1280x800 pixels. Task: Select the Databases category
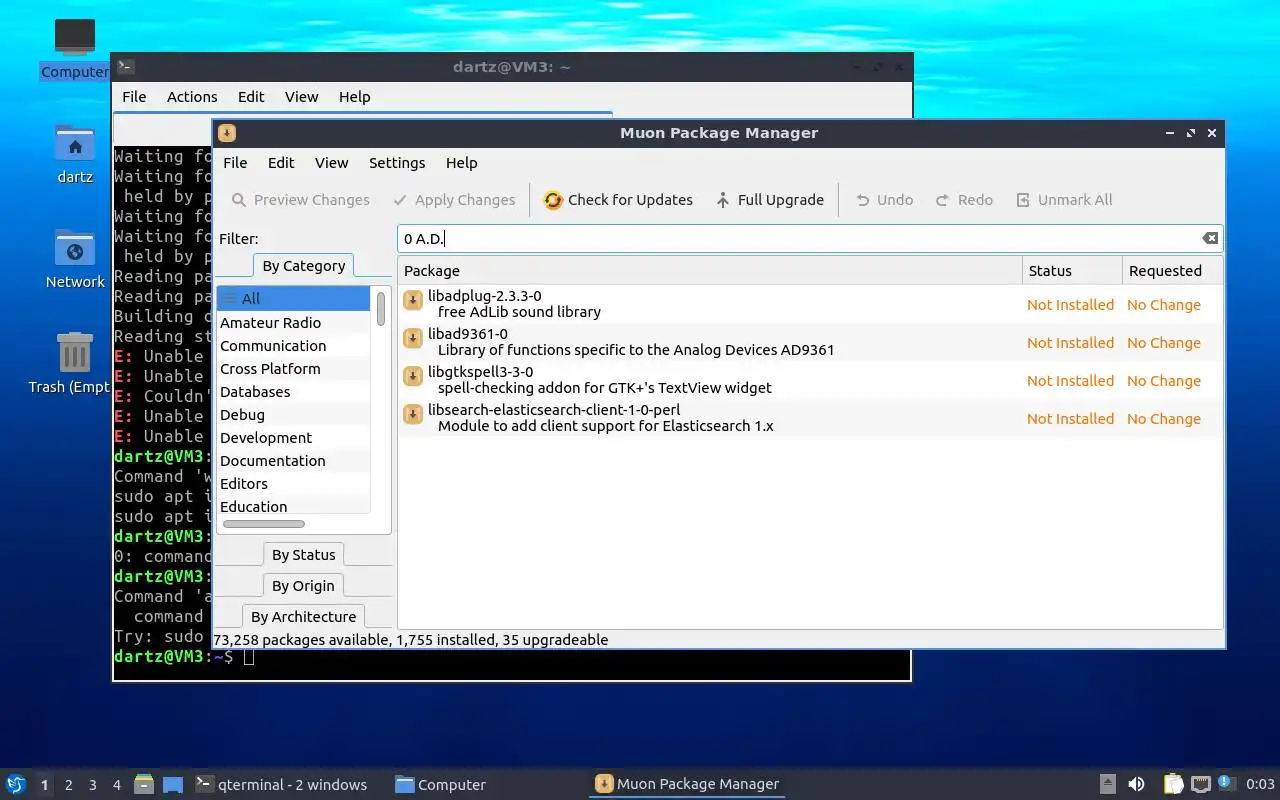[x=294, y=392]
